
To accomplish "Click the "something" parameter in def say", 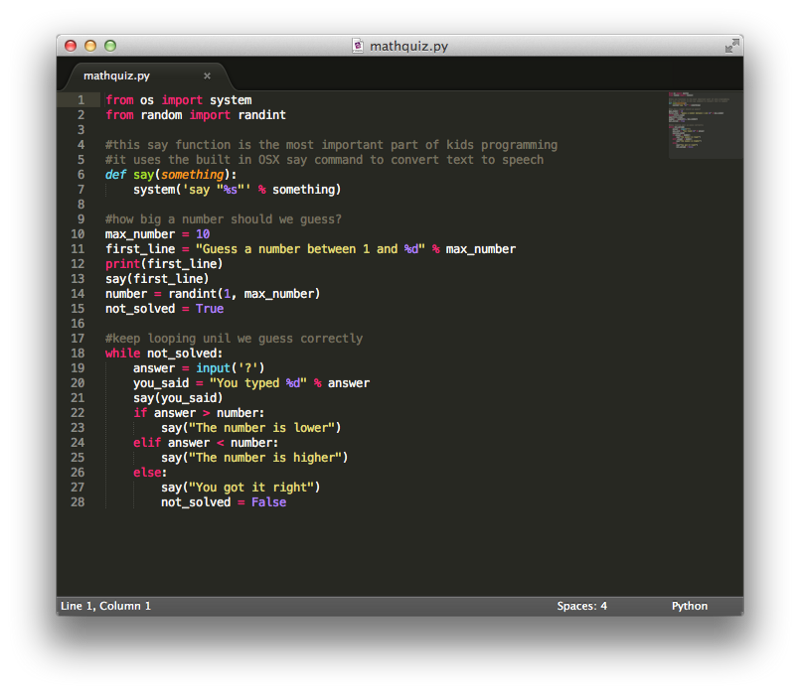I will point(192,175).
